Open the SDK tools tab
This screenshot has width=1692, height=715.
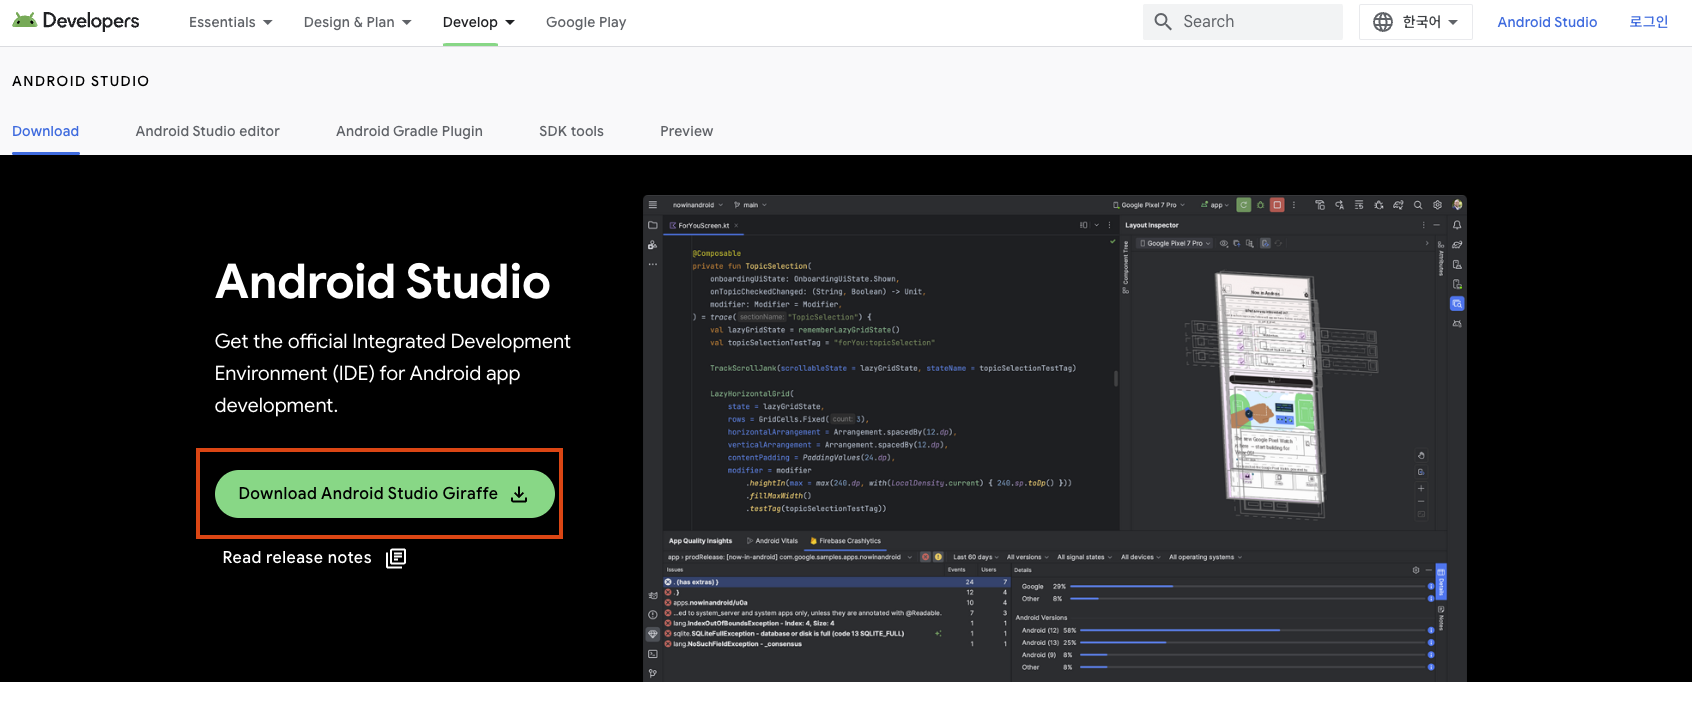(x=571, y=131)
